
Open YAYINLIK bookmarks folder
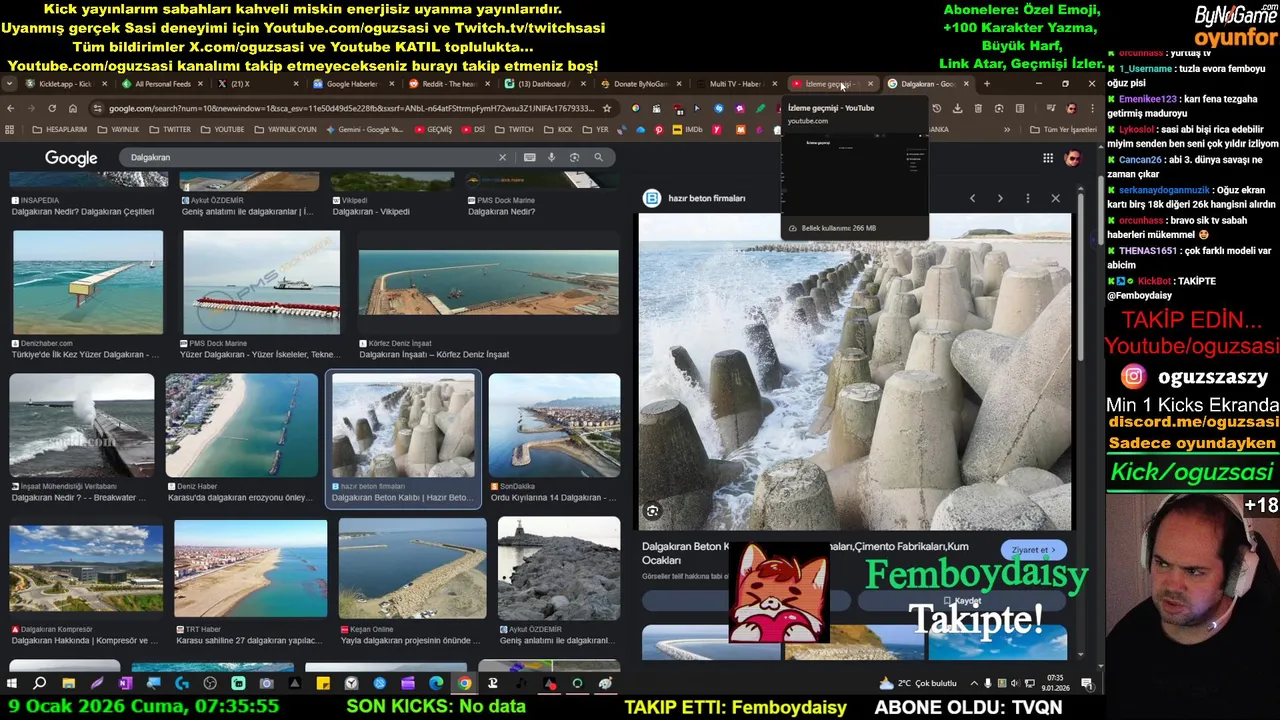coord(118,129)
